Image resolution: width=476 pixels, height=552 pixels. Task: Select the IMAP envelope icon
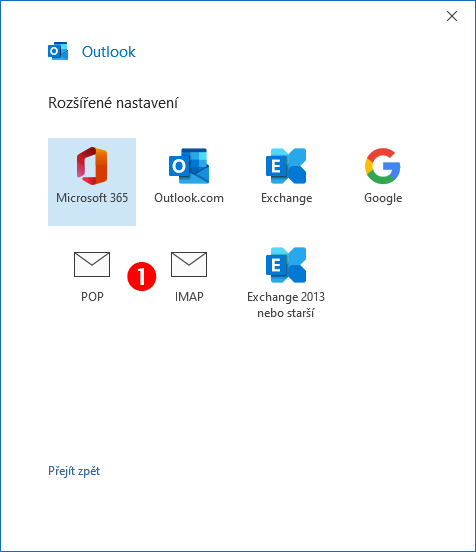click(189, 264)
